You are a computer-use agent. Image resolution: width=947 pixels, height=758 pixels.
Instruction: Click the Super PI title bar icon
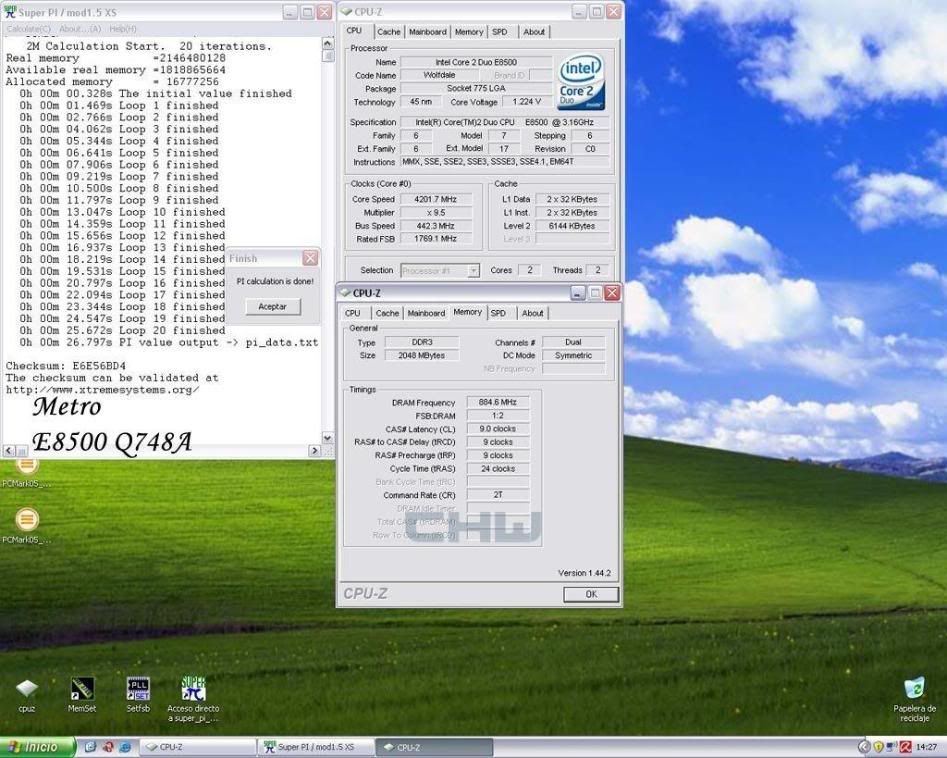[x=10, y=12]
